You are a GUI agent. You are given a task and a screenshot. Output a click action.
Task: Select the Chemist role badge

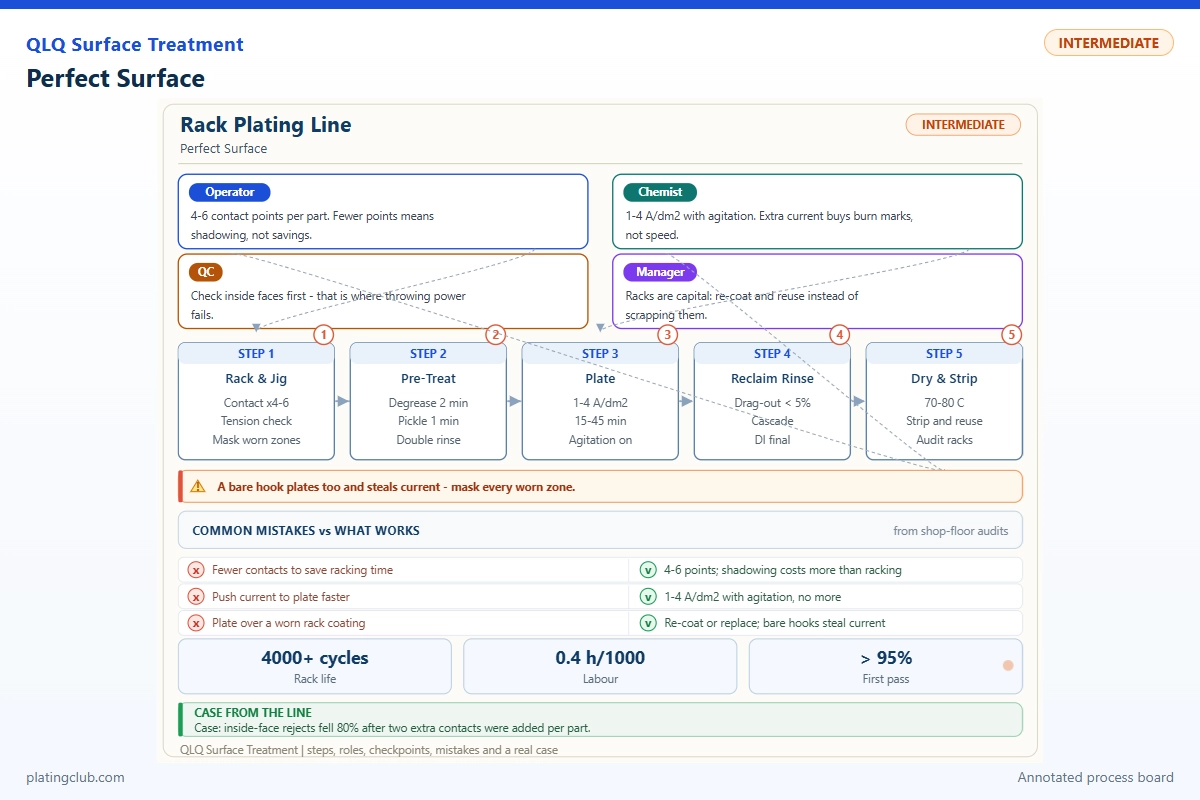660,192
